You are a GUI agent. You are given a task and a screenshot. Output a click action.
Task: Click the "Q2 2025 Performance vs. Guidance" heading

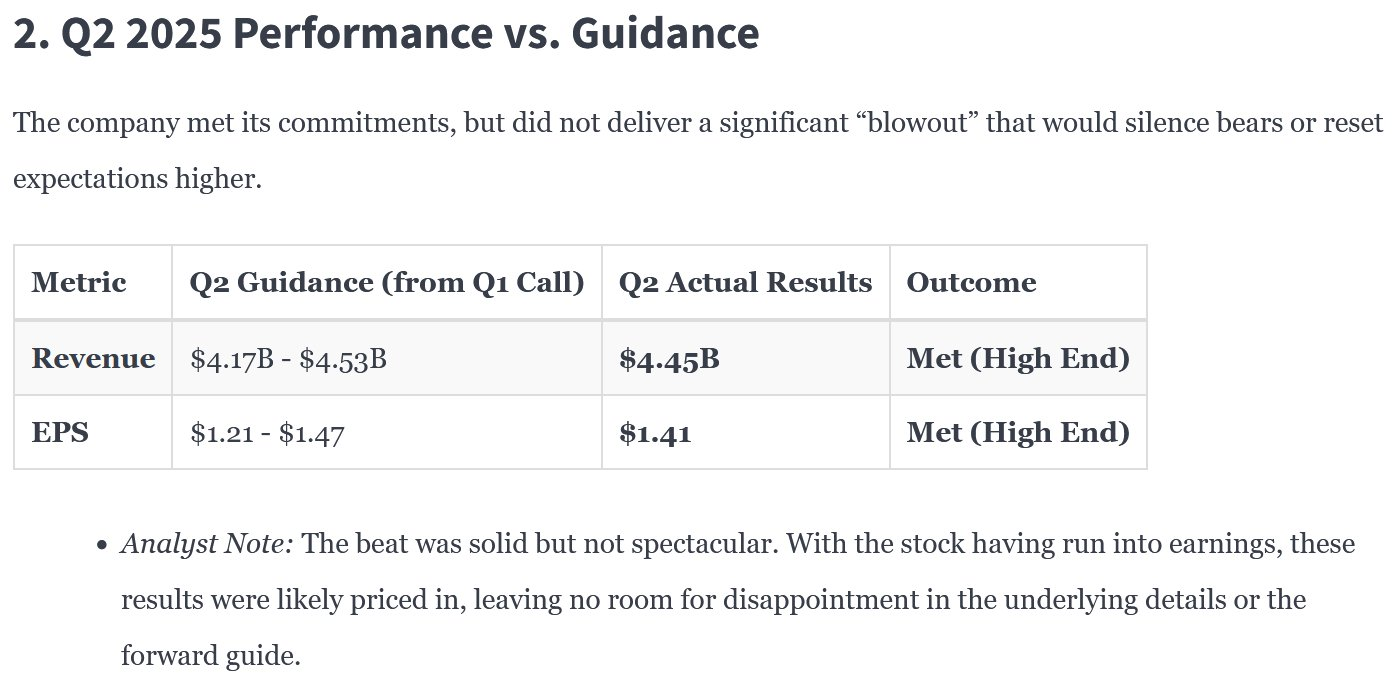386,36
